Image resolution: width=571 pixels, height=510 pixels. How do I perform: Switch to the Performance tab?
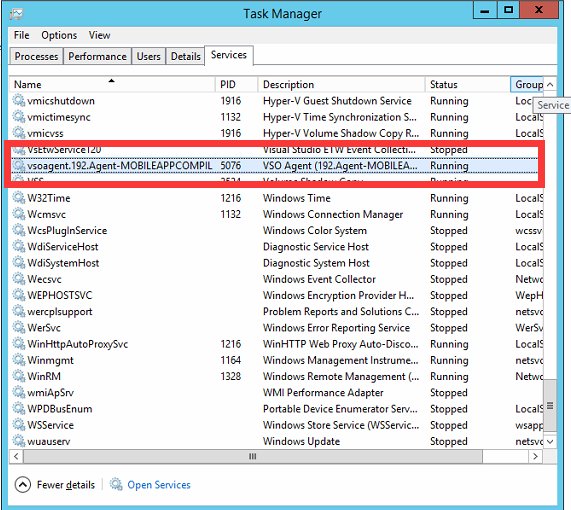pyautogui.click(x=97, y=56)
